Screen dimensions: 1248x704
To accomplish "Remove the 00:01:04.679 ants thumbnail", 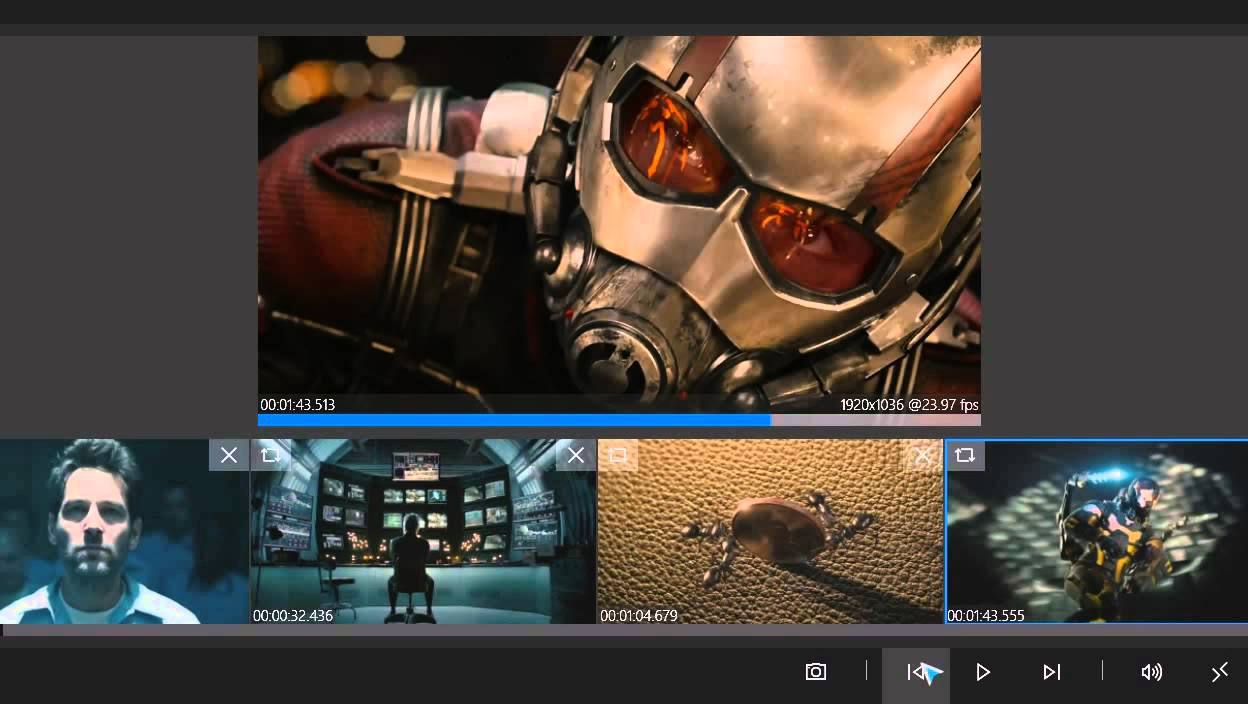I will 923,455.
